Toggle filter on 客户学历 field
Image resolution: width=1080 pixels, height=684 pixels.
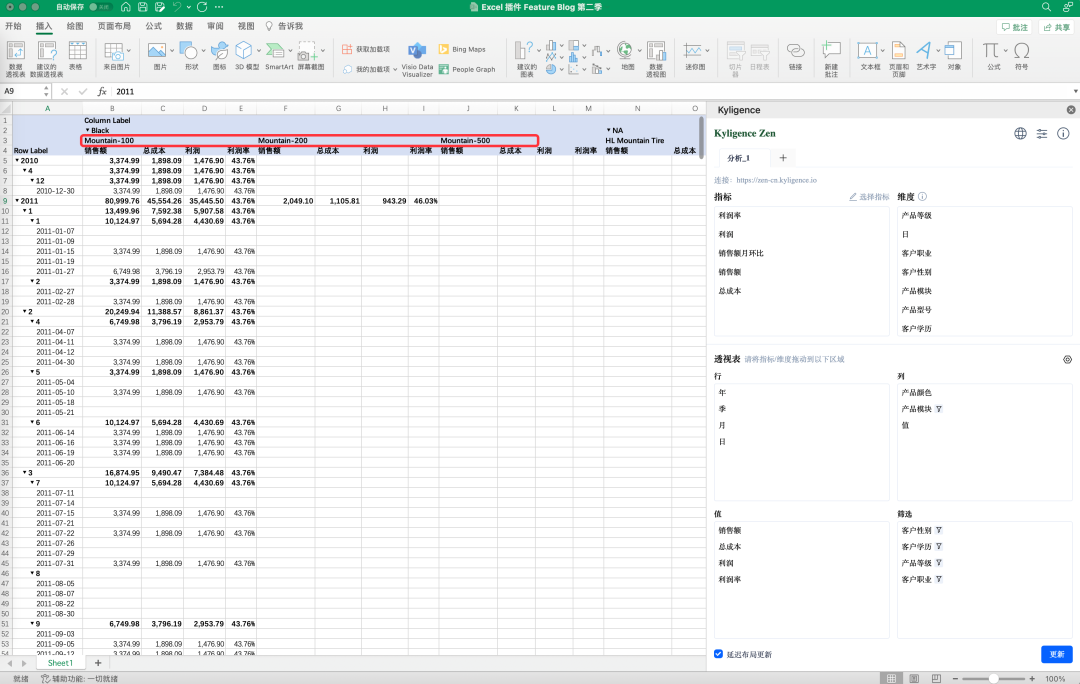coord(939,547)
